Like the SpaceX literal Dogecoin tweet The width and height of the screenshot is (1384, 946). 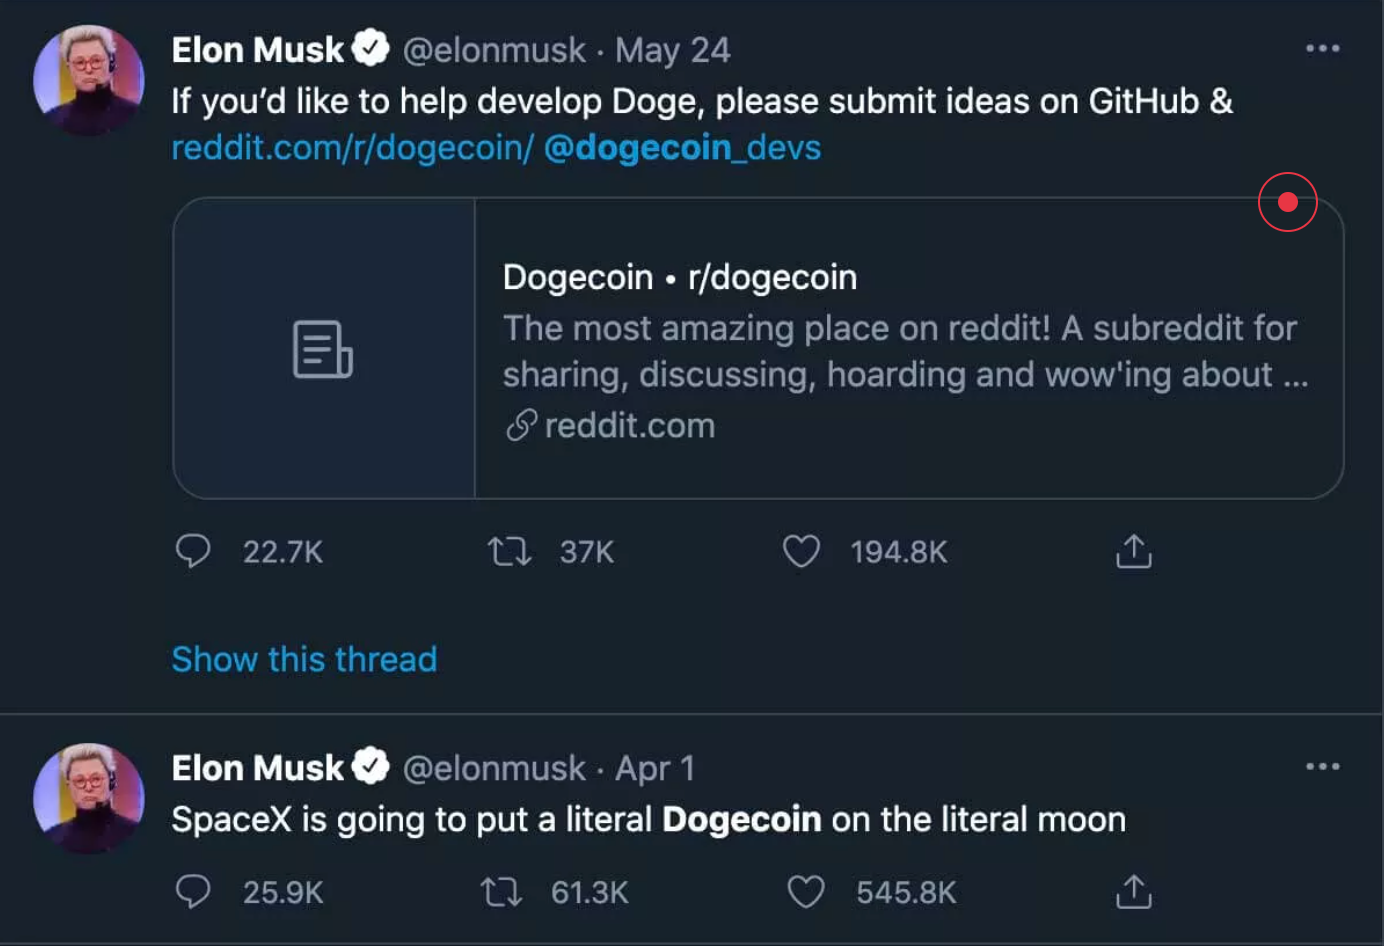pos(806,891)
